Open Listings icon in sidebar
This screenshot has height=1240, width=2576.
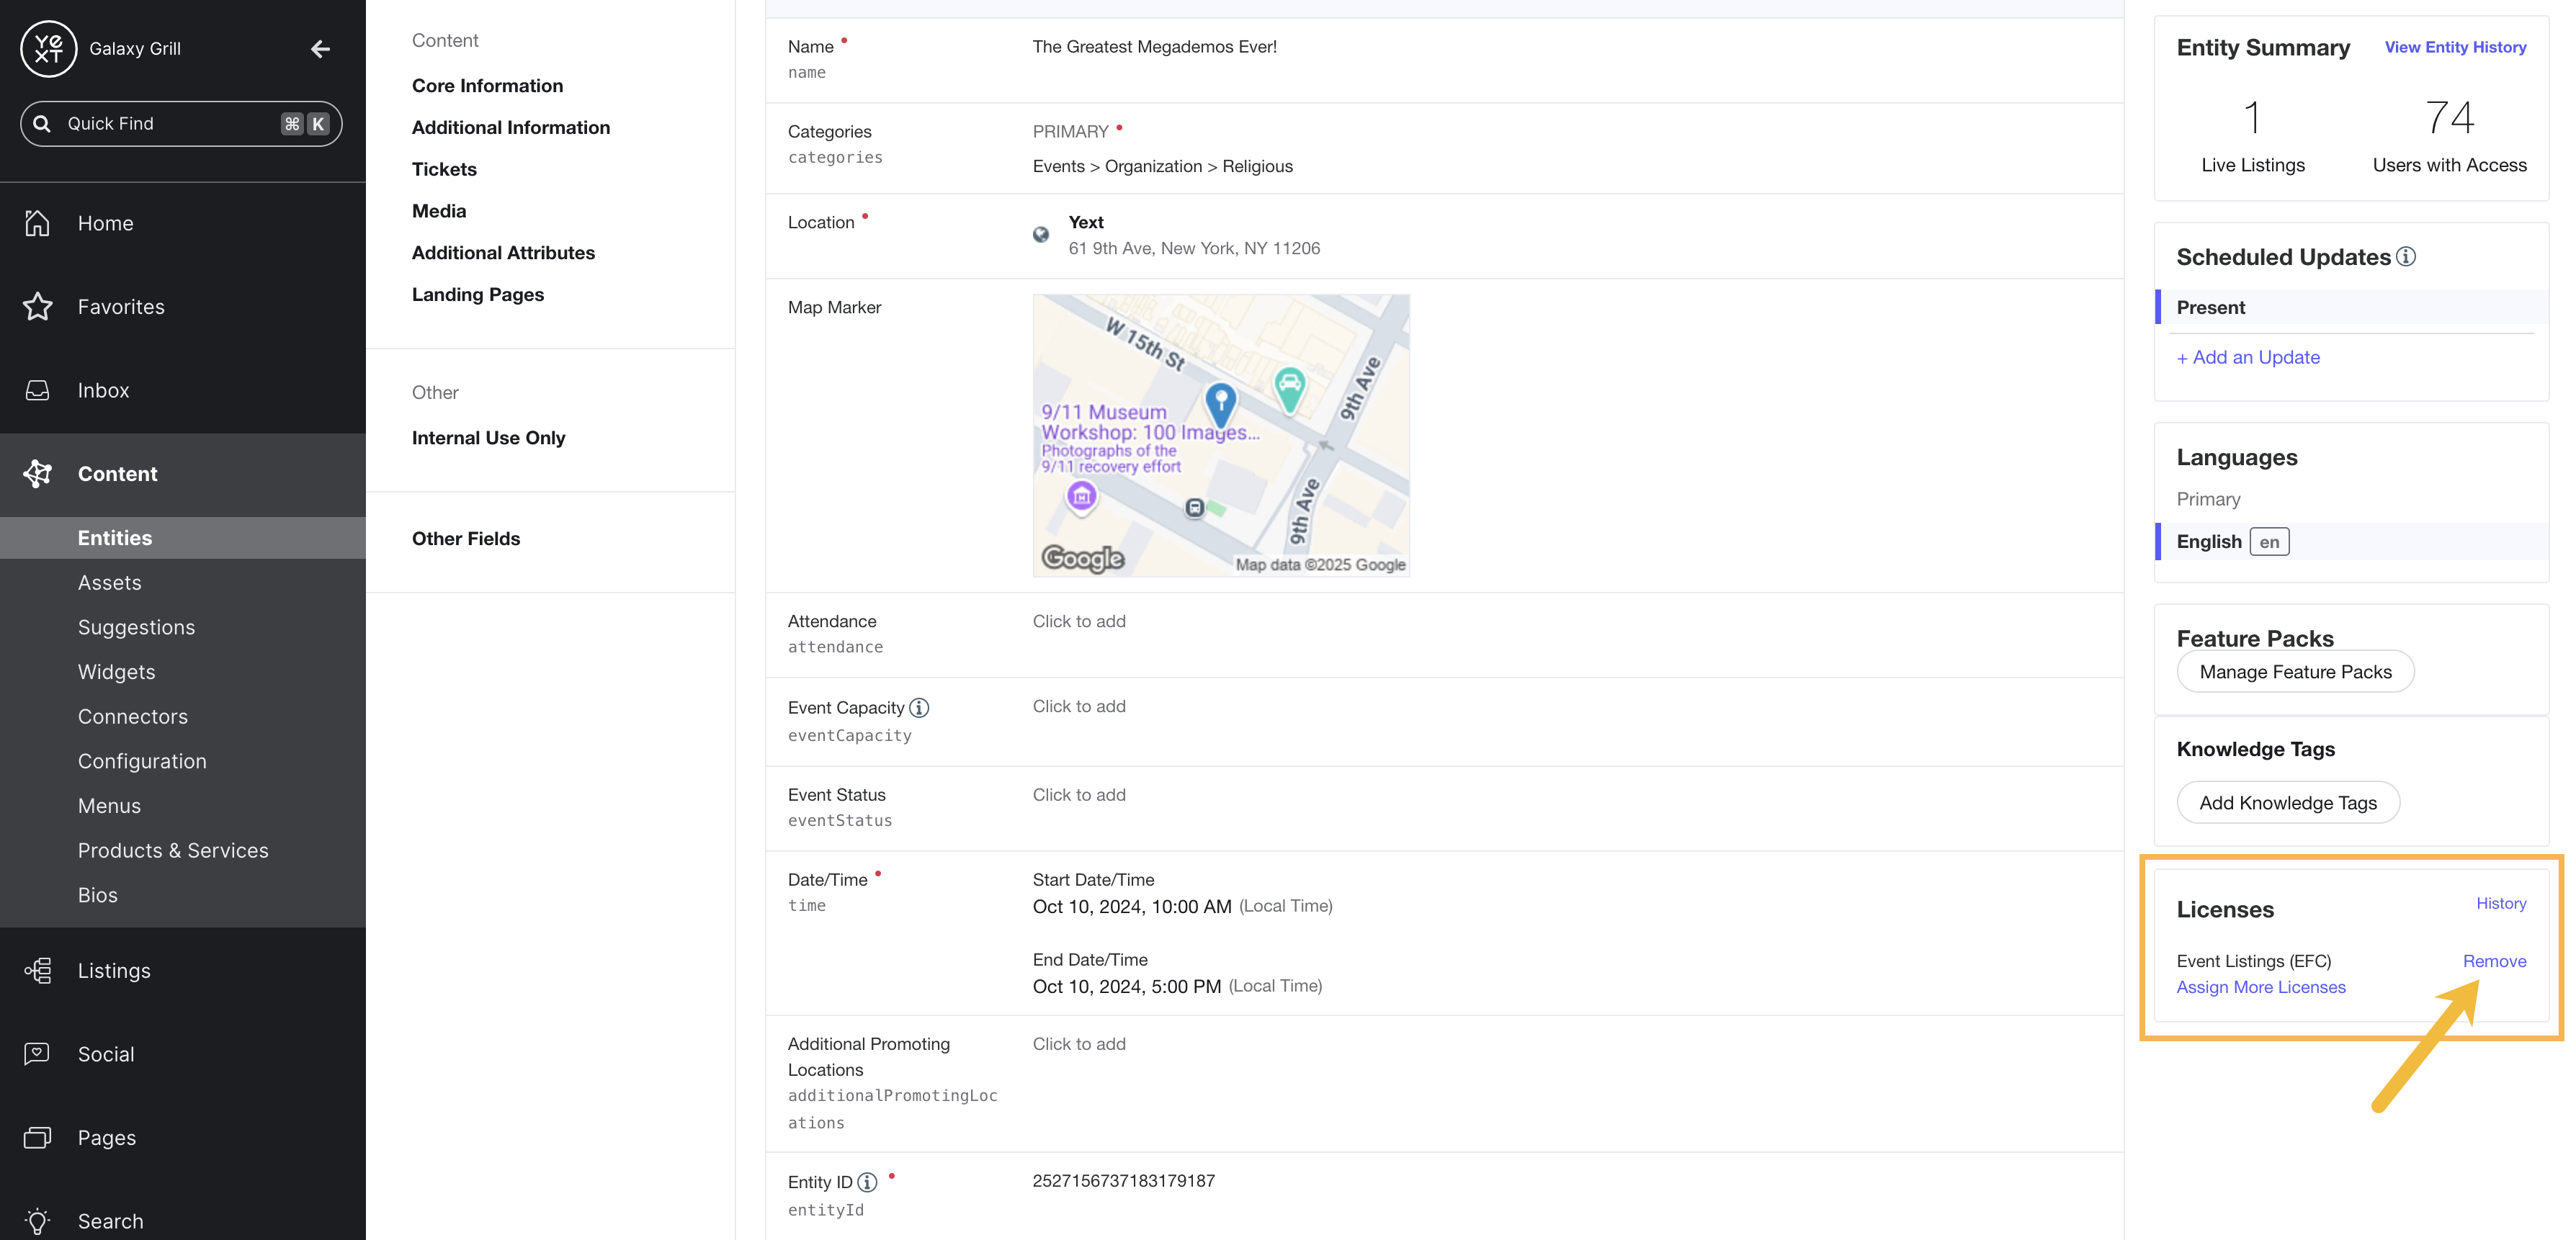coord(38,971)
